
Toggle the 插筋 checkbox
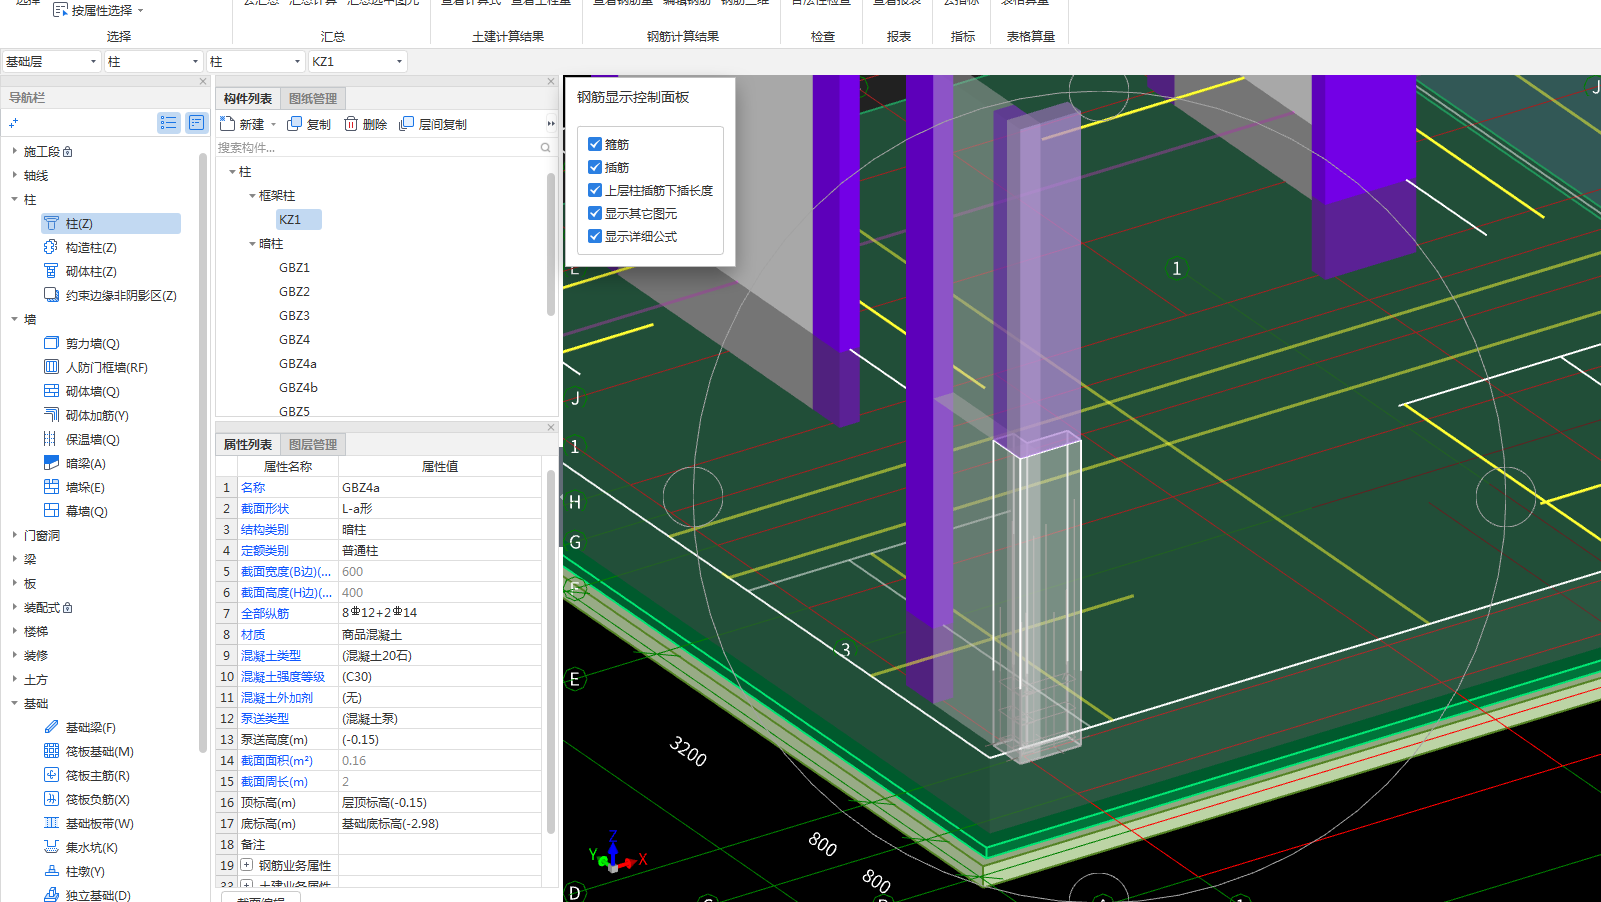595,167
